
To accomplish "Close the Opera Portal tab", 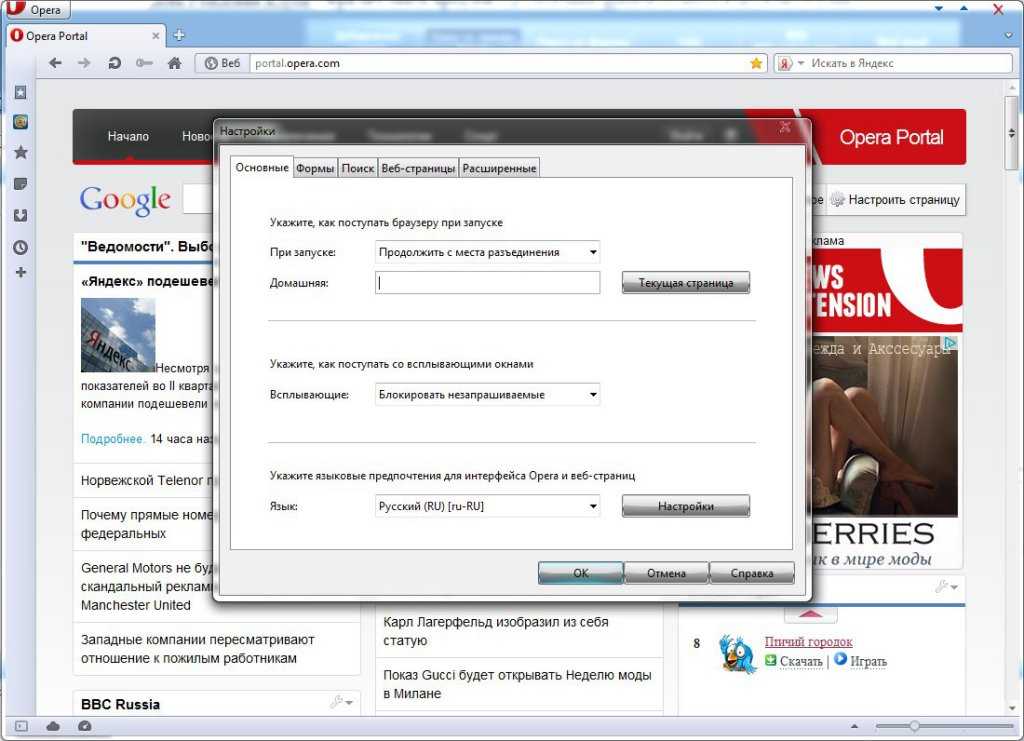I will point(155,36).
